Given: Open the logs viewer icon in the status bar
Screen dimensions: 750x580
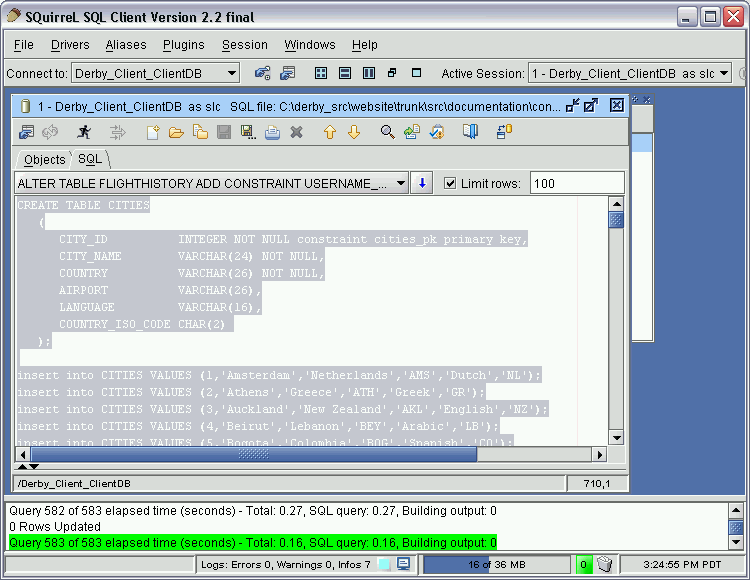Looking at the screenshot, I should pyautogui.click(x=404, y=565).
